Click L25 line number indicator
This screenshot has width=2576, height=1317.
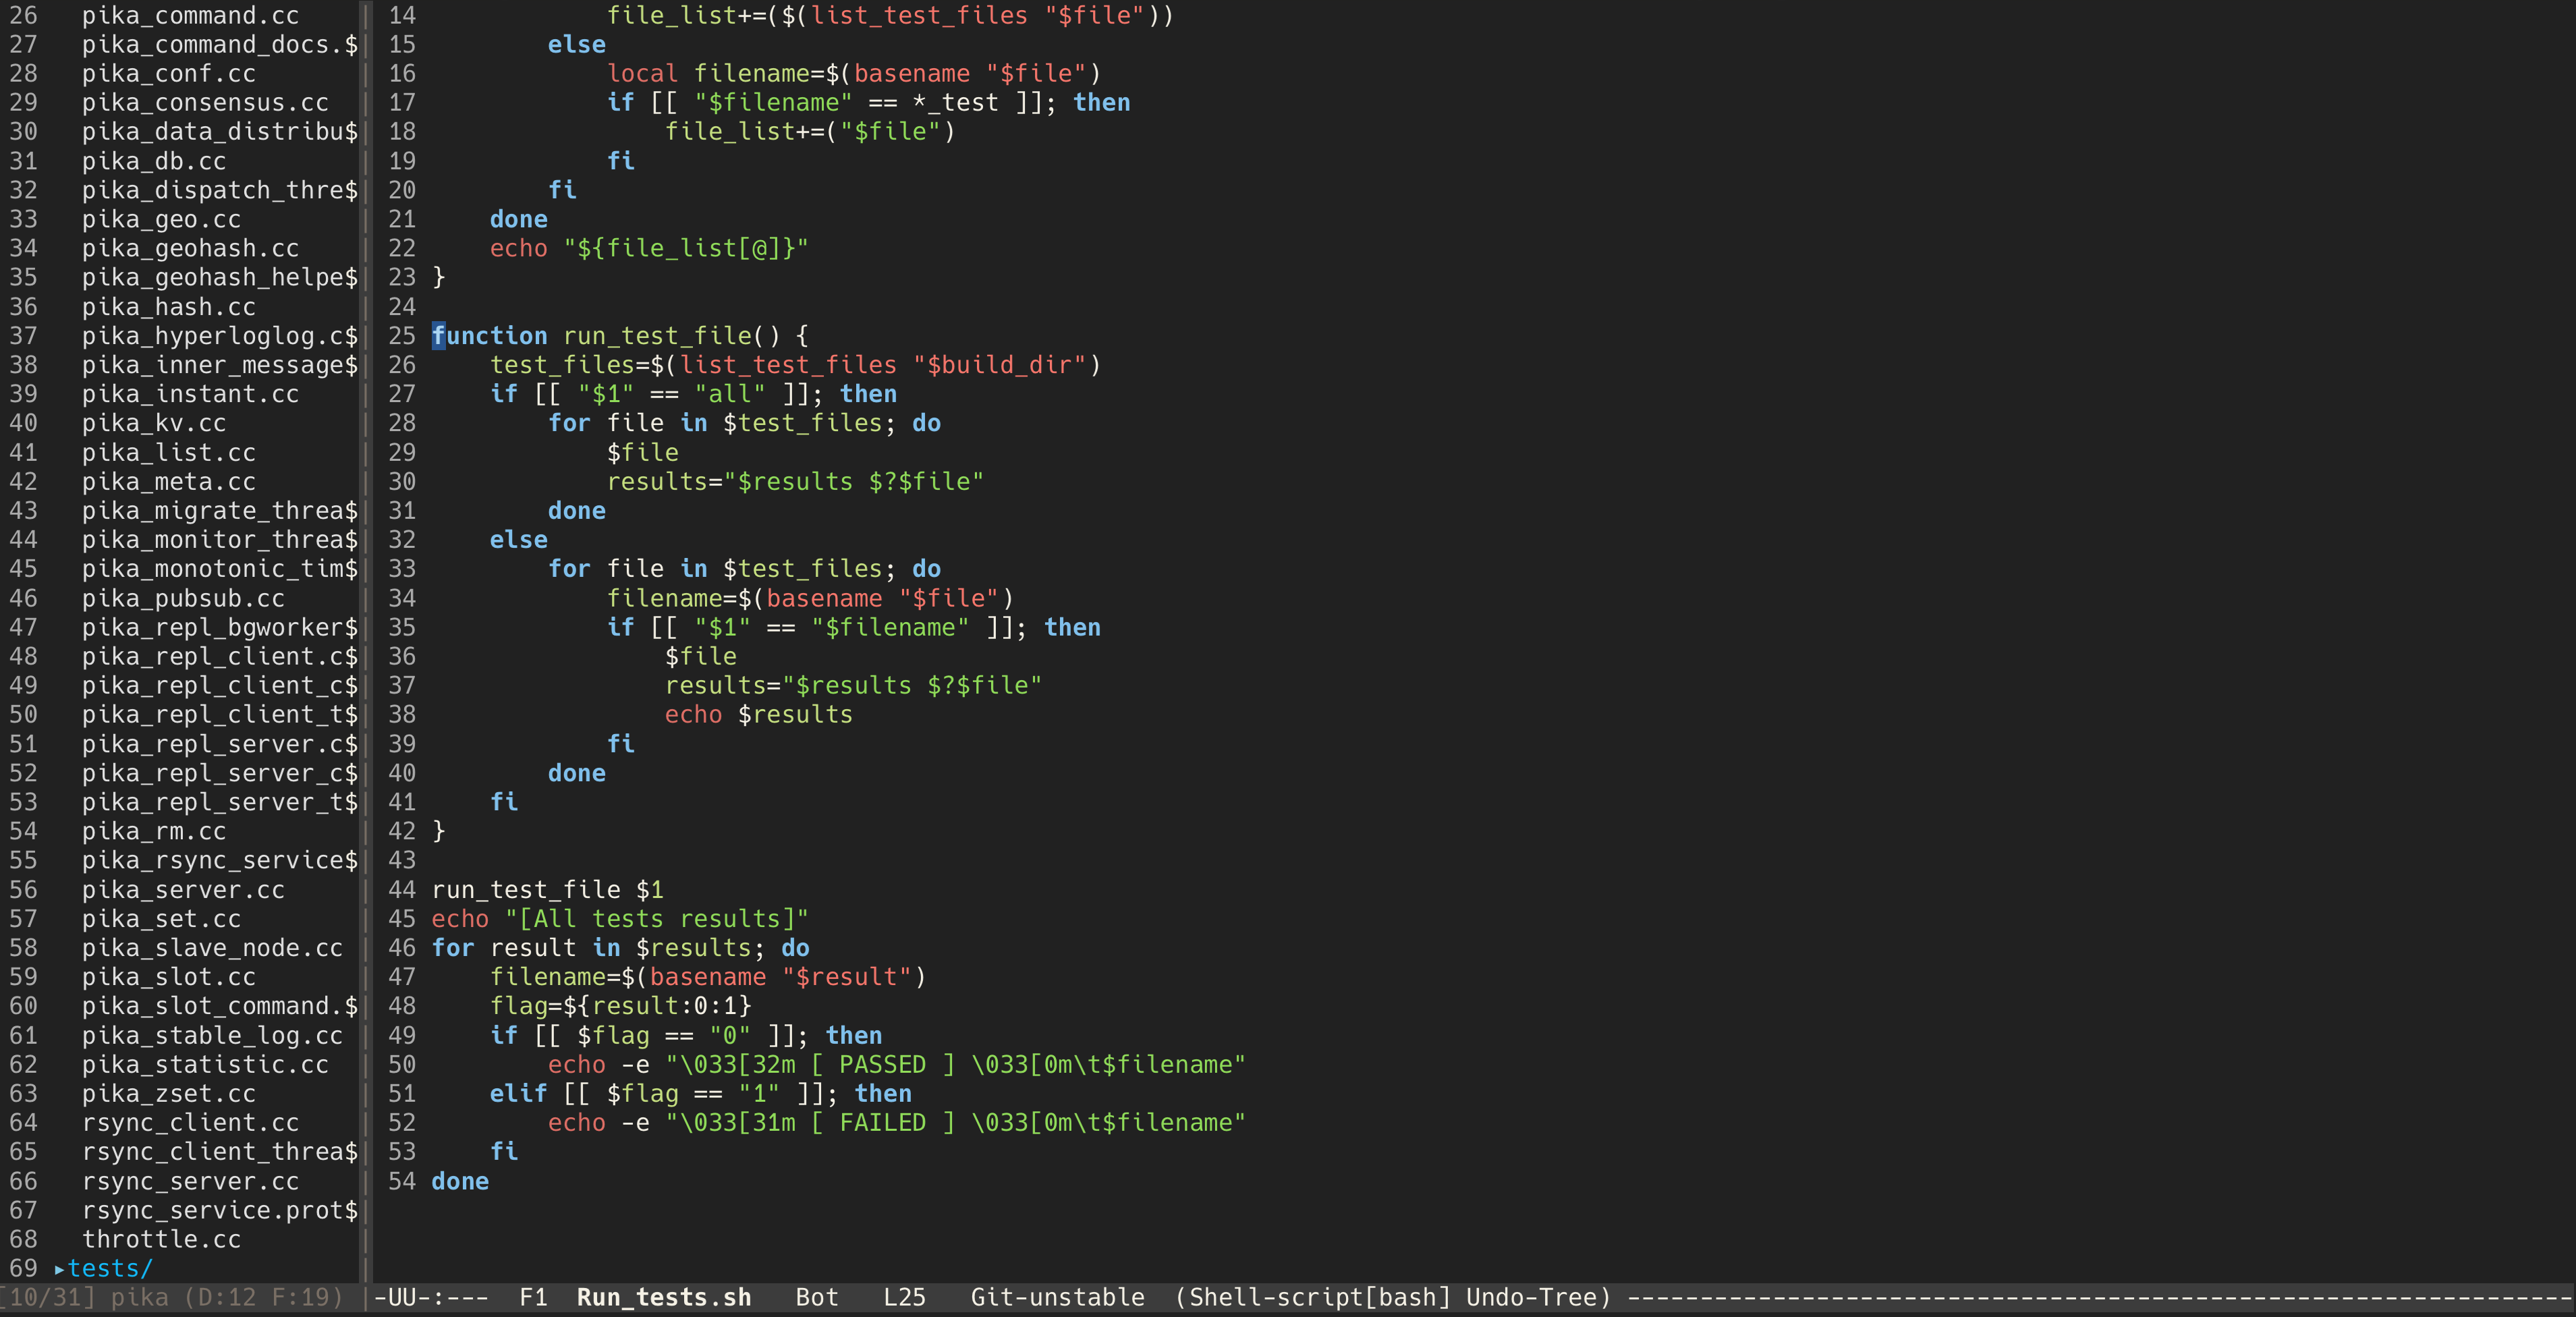[904, 1298]
